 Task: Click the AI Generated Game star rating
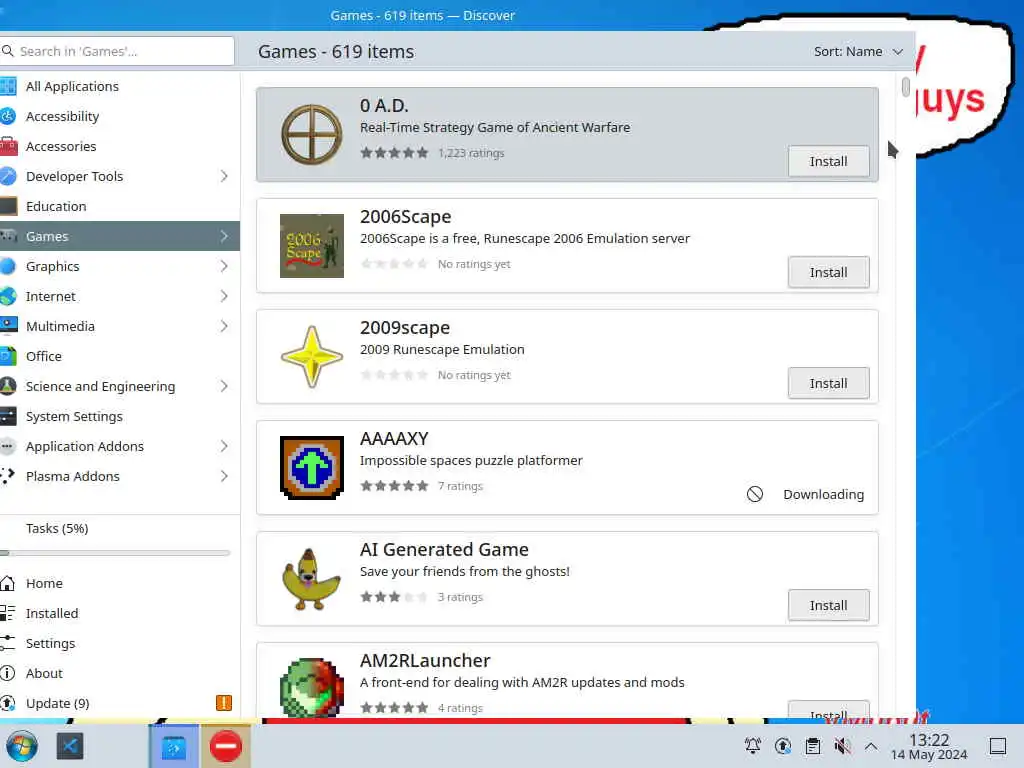click(394, 597)
